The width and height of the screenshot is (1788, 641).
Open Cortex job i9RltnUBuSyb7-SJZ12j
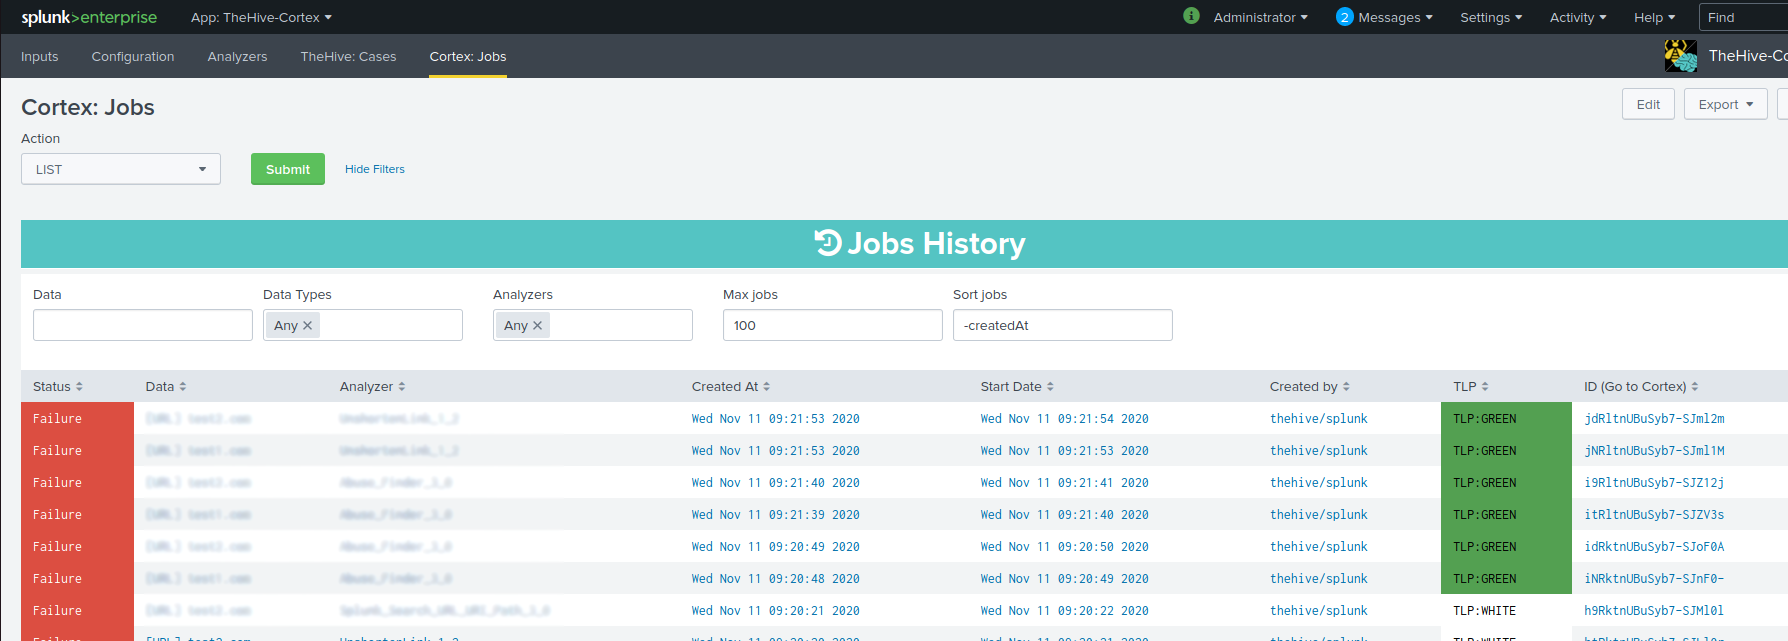tap(1654, 482)
